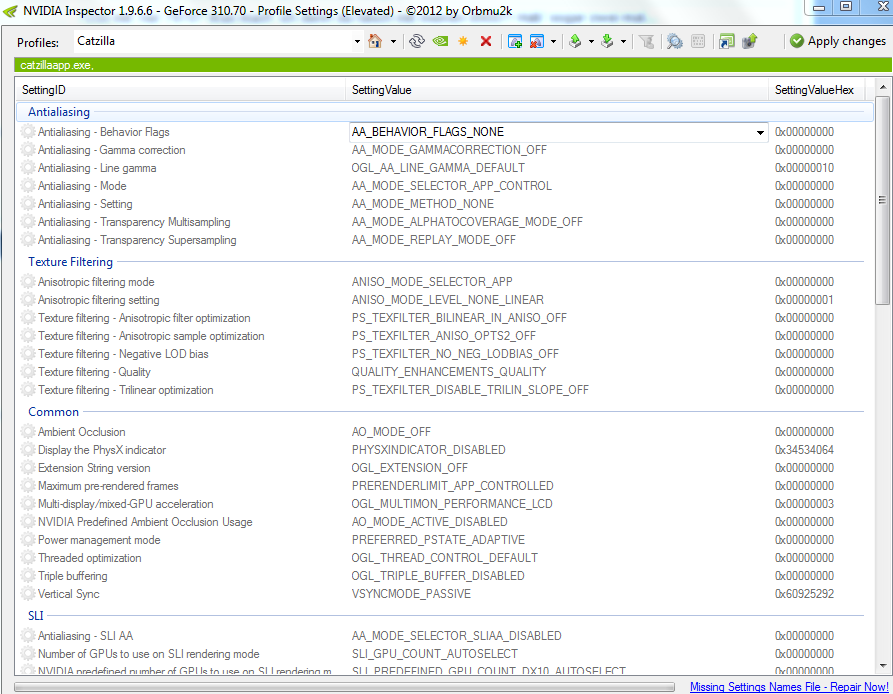
Task: Click the magnifier scan profiles icon
Action: pyautogui.click(x=675, y=41)
